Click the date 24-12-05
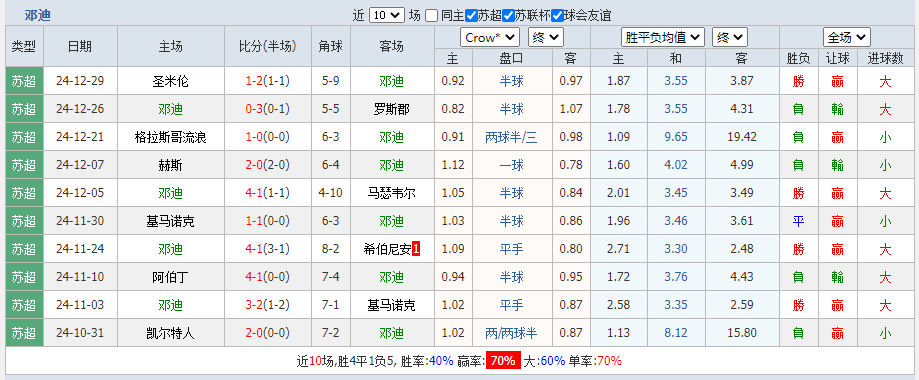This screenshot has height=380, width=919. tap(80, 193)
